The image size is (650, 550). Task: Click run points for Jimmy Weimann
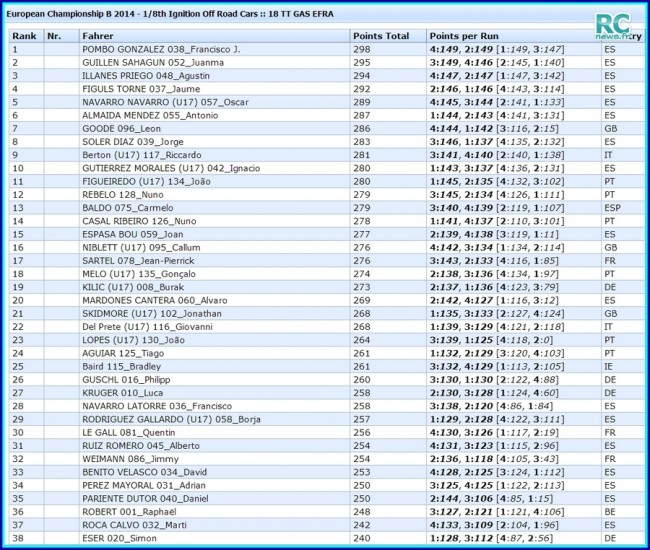tap(494, 459)
